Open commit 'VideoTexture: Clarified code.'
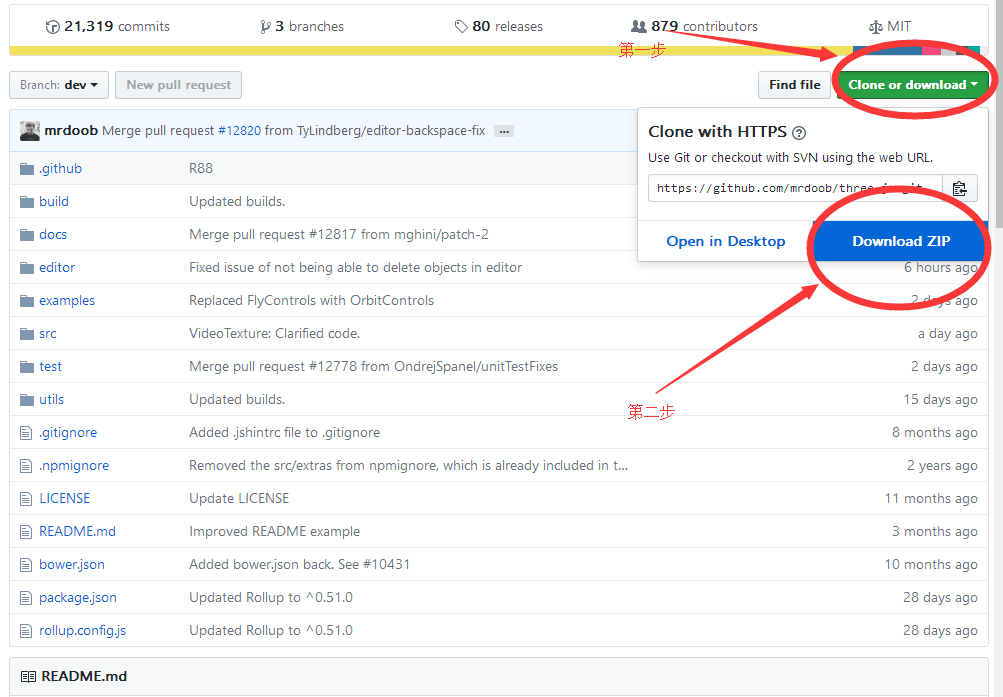1003x697 pixels. (x=274, y=334)
